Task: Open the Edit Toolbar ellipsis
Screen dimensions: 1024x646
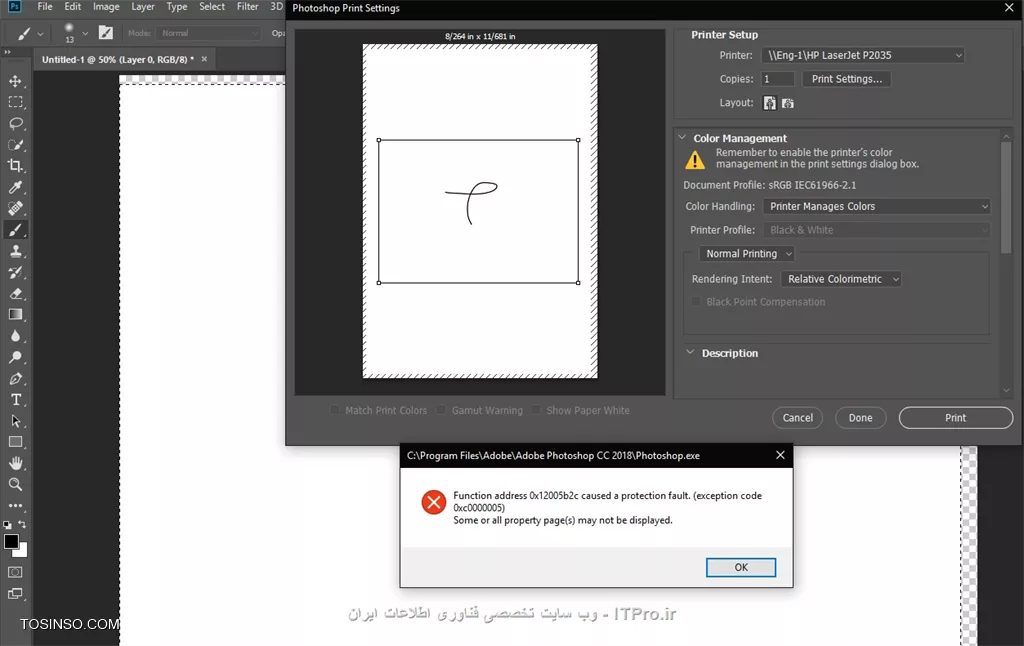Action: 15,506
